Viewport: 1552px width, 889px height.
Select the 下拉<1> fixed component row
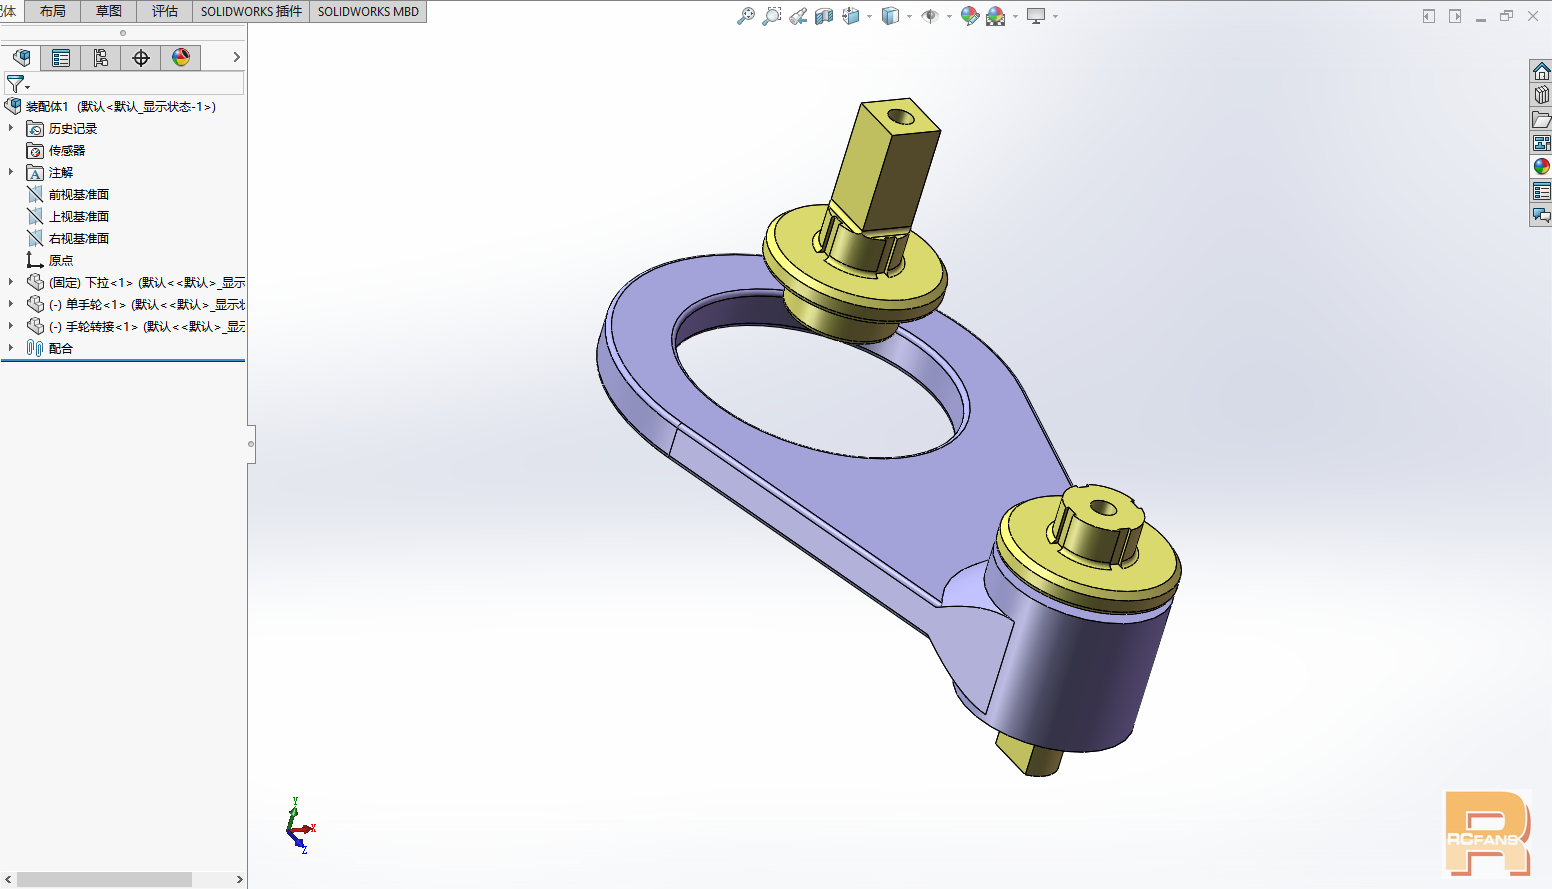(135, 282)
